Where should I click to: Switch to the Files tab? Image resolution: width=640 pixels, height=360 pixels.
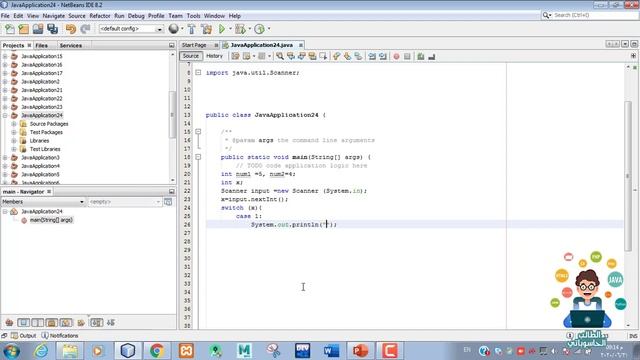click(x=41, y=45)
